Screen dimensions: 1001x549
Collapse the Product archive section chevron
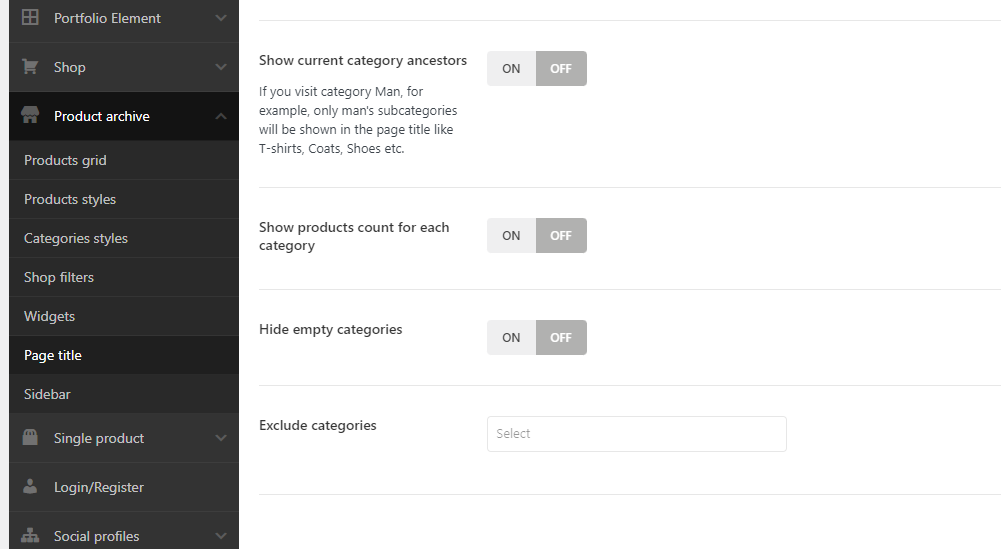pos(221,116)
